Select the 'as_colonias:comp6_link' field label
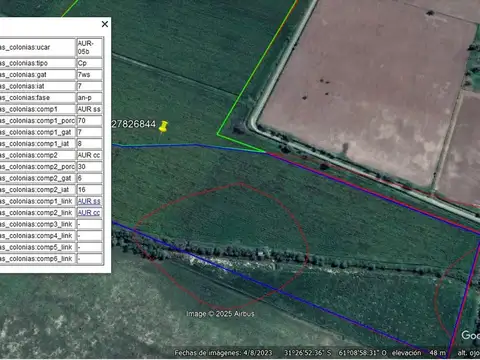The image size is (480, 360). click(36, 259)
